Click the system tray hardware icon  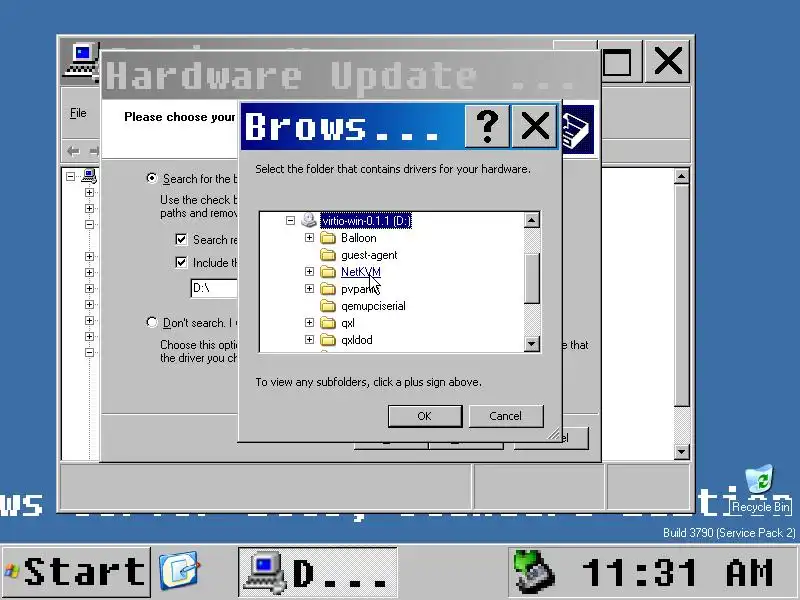(x=534, y=571)
